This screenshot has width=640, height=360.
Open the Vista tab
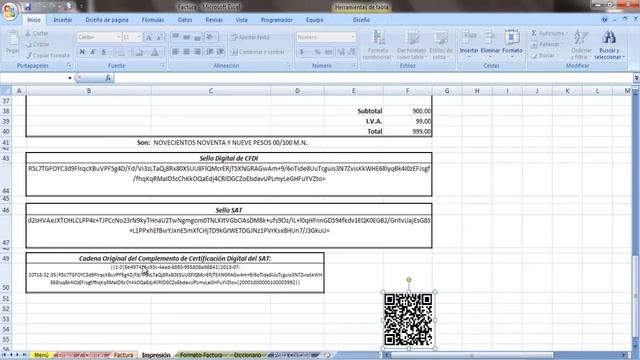coord(242,20)
